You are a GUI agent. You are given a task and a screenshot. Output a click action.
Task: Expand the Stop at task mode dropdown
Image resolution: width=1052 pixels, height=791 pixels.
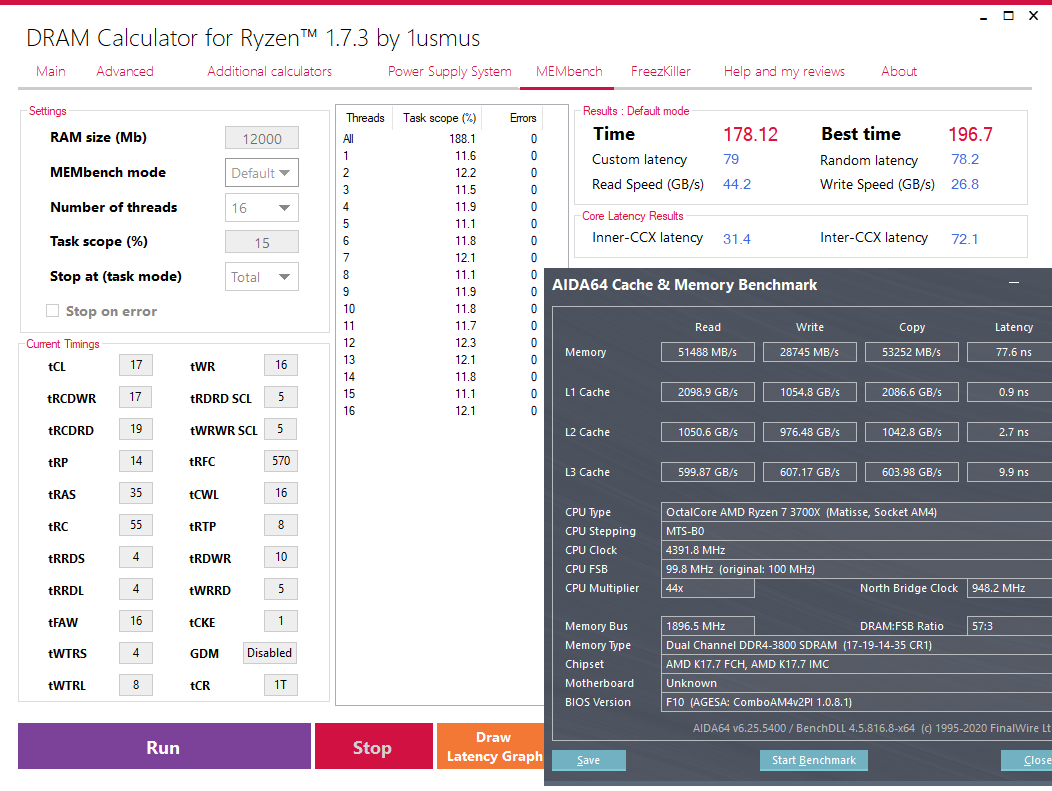click(x=262, y=276)
